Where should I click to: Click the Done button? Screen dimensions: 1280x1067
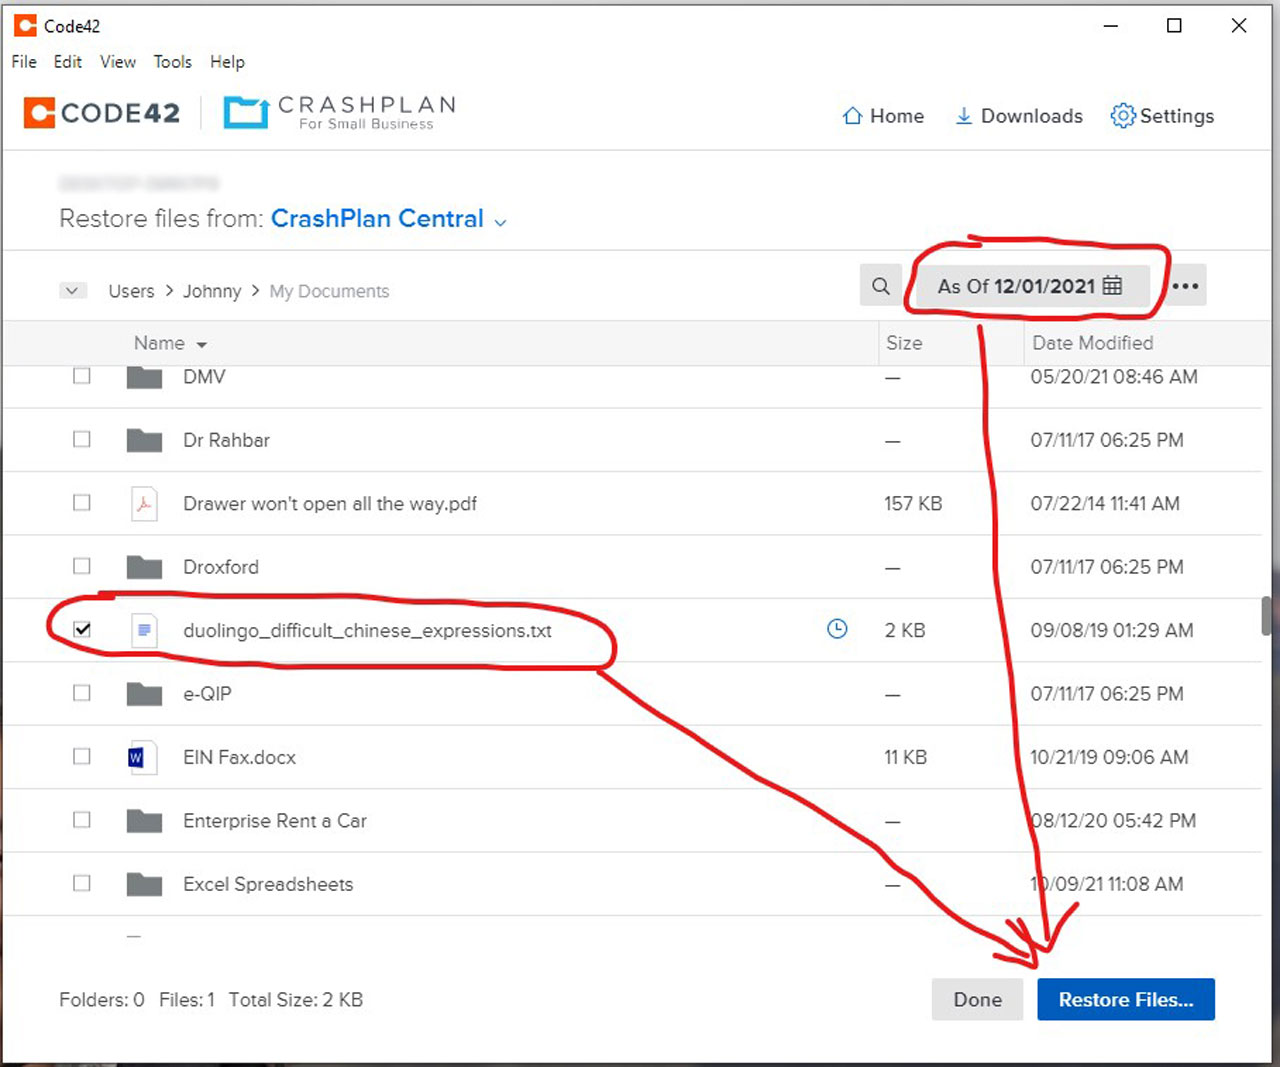977,999
